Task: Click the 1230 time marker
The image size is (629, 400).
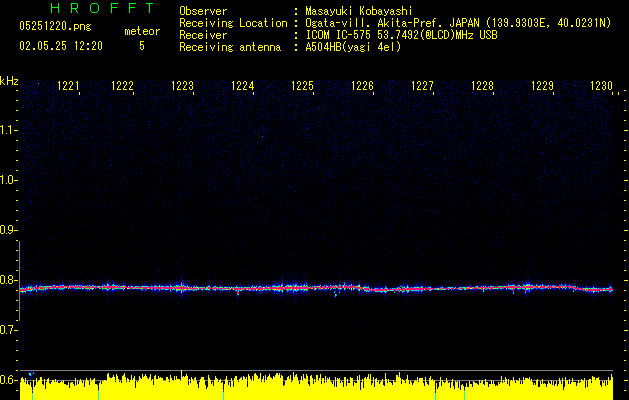Action: (x=600, y=87)
